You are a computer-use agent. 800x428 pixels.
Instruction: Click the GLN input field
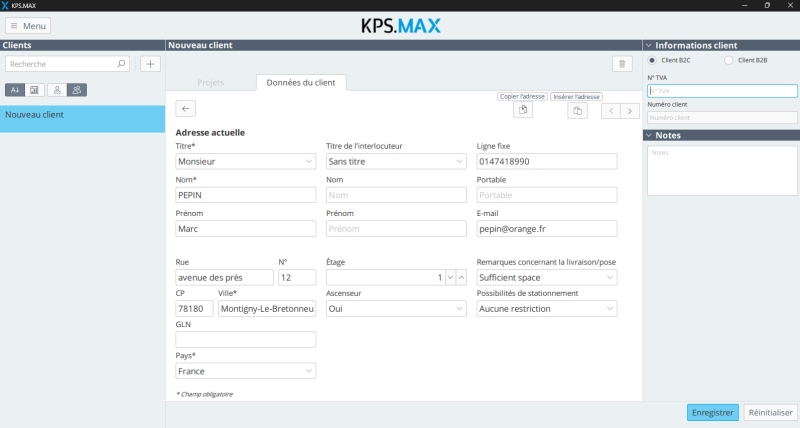pyautogui.click(x=245, y=340)
